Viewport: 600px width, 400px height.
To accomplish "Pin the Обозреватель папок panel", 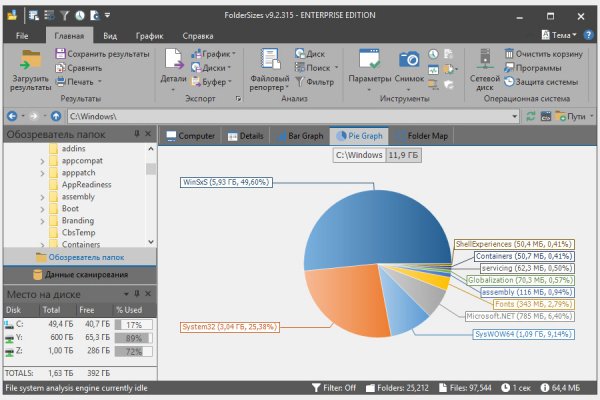I will point(137,134).
